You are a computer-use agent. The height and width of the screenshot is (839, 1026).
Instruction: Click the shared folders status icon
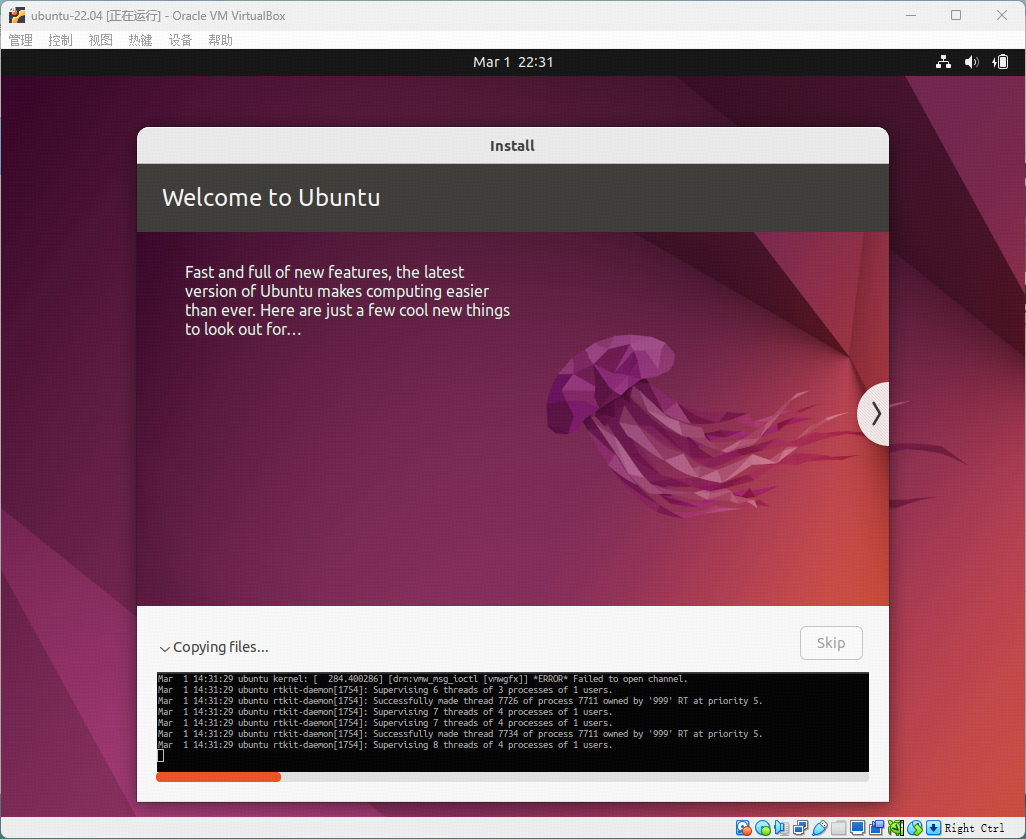(839, 828)
